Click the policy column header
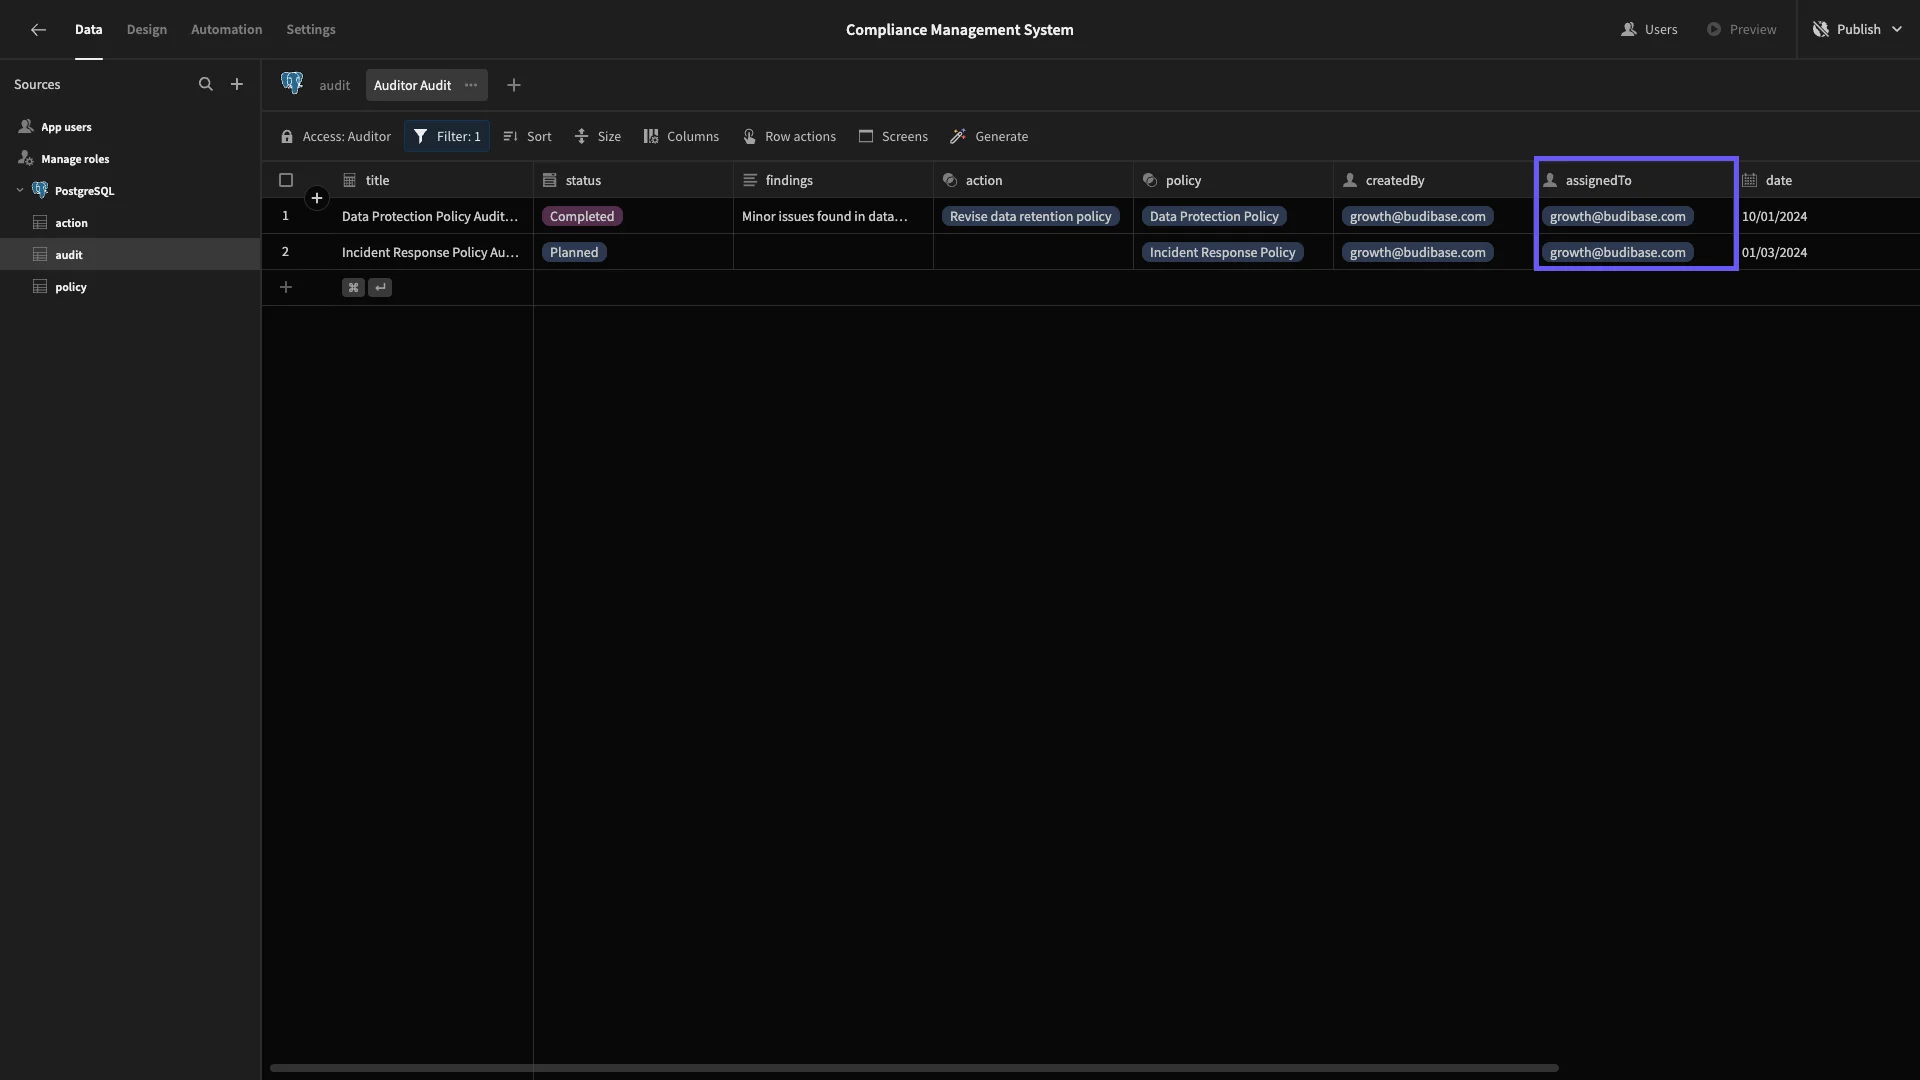 click(1233, 181)
